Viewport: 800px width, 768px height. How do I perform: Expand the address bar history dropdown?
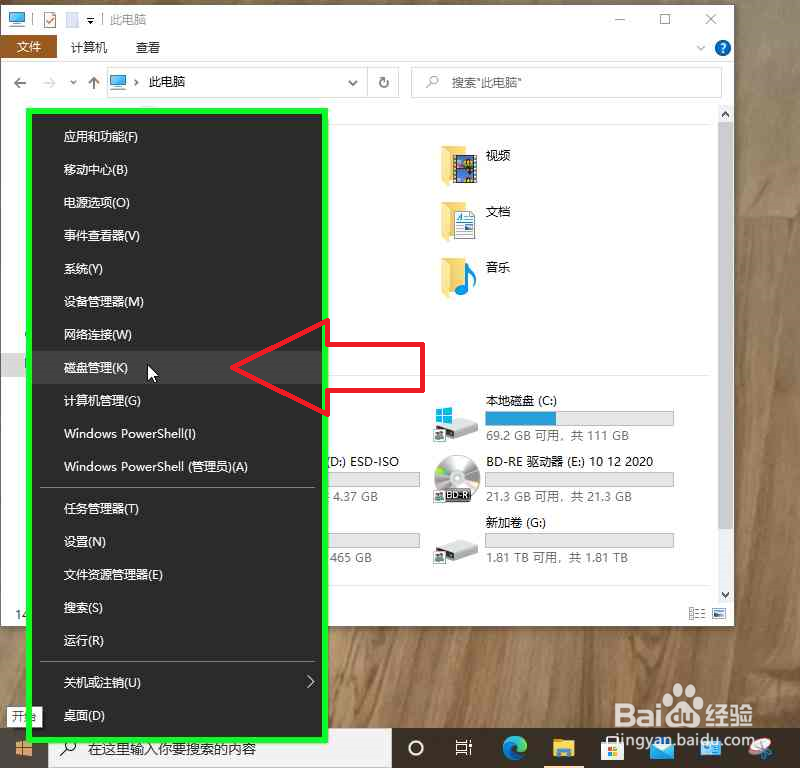(x=353, y=83)
